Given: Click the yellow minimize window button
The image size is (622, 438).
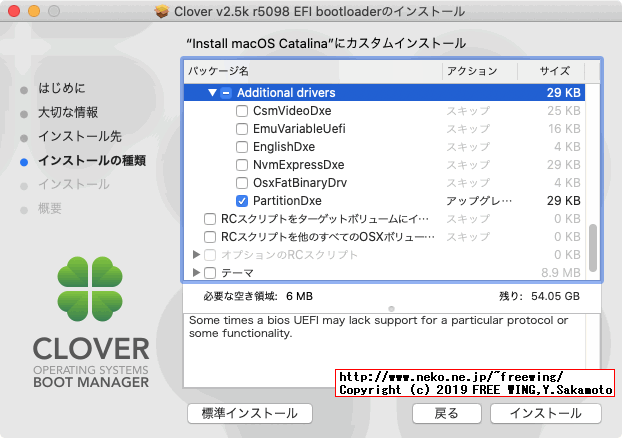Looking at the screenshot, I should 34,11.
